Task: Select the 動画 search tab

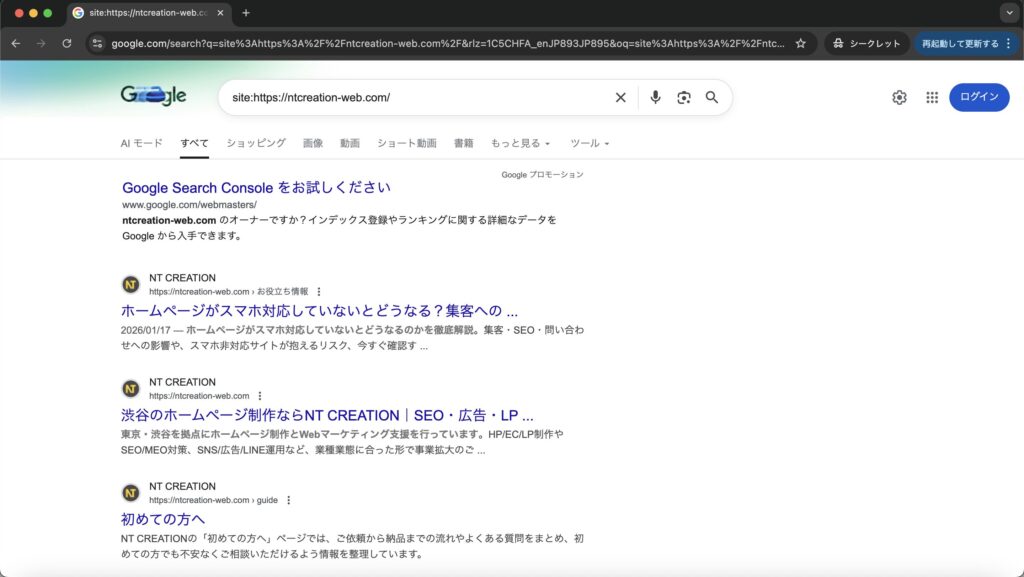Action: tap(349, 143)
